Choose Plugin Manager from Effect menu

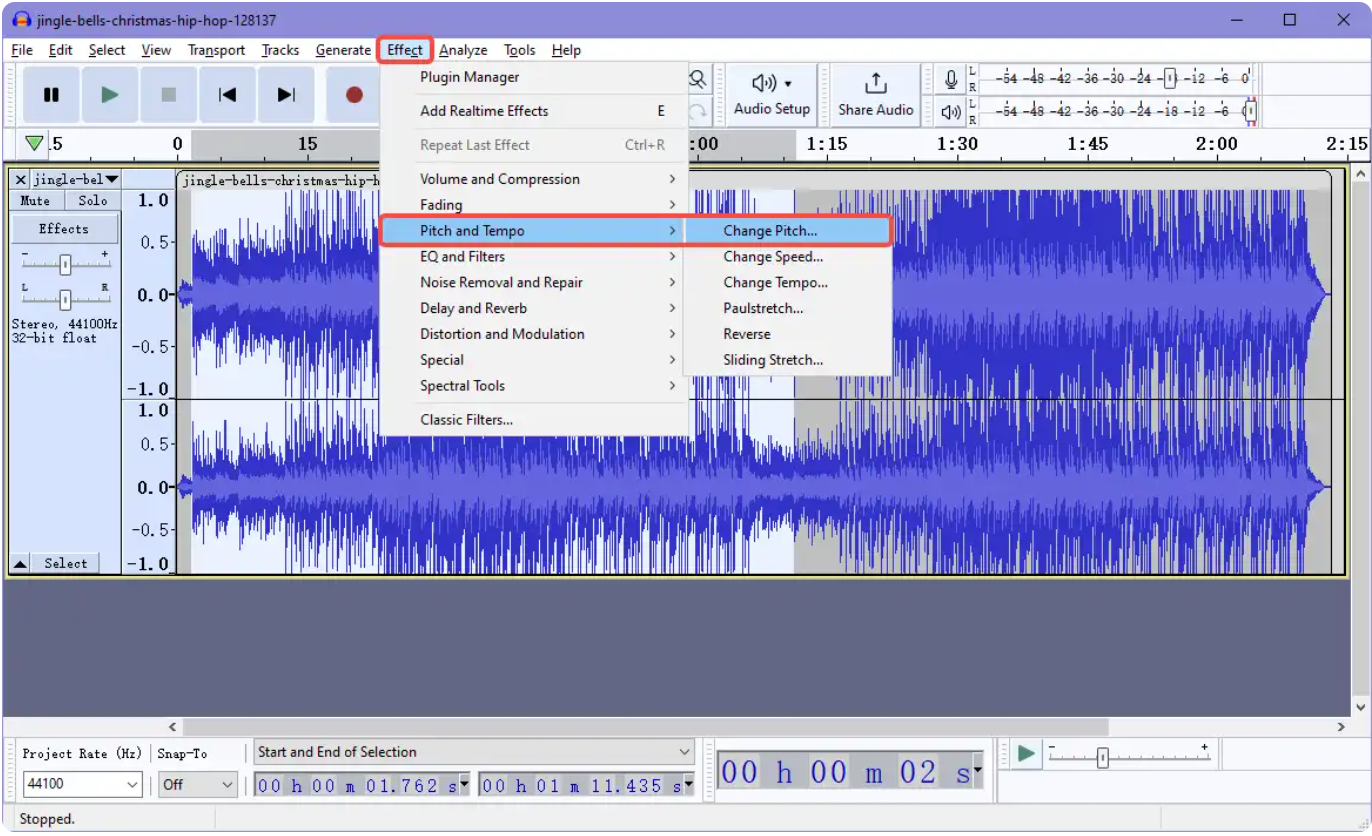(535, 77)
